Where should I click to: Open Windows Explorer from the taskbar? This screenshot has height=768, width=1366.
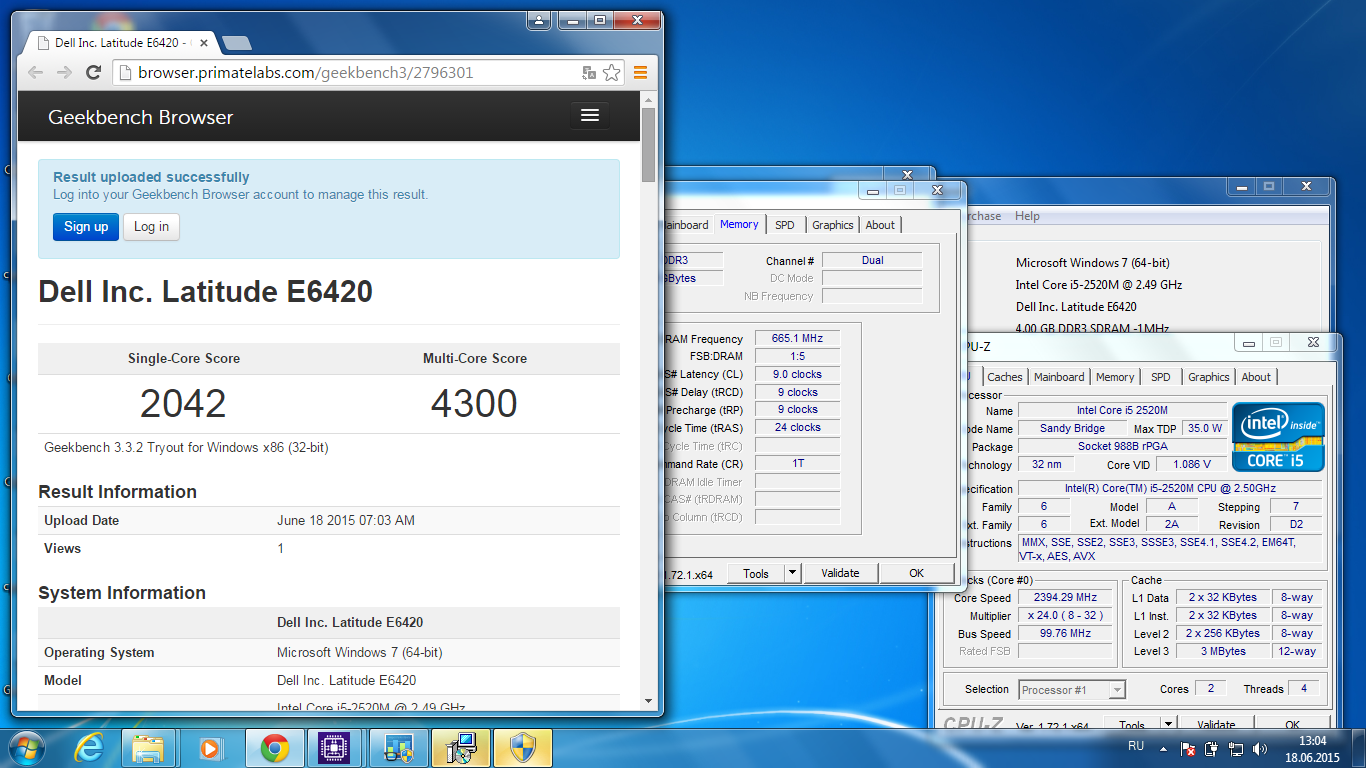[x=148, y=747]
